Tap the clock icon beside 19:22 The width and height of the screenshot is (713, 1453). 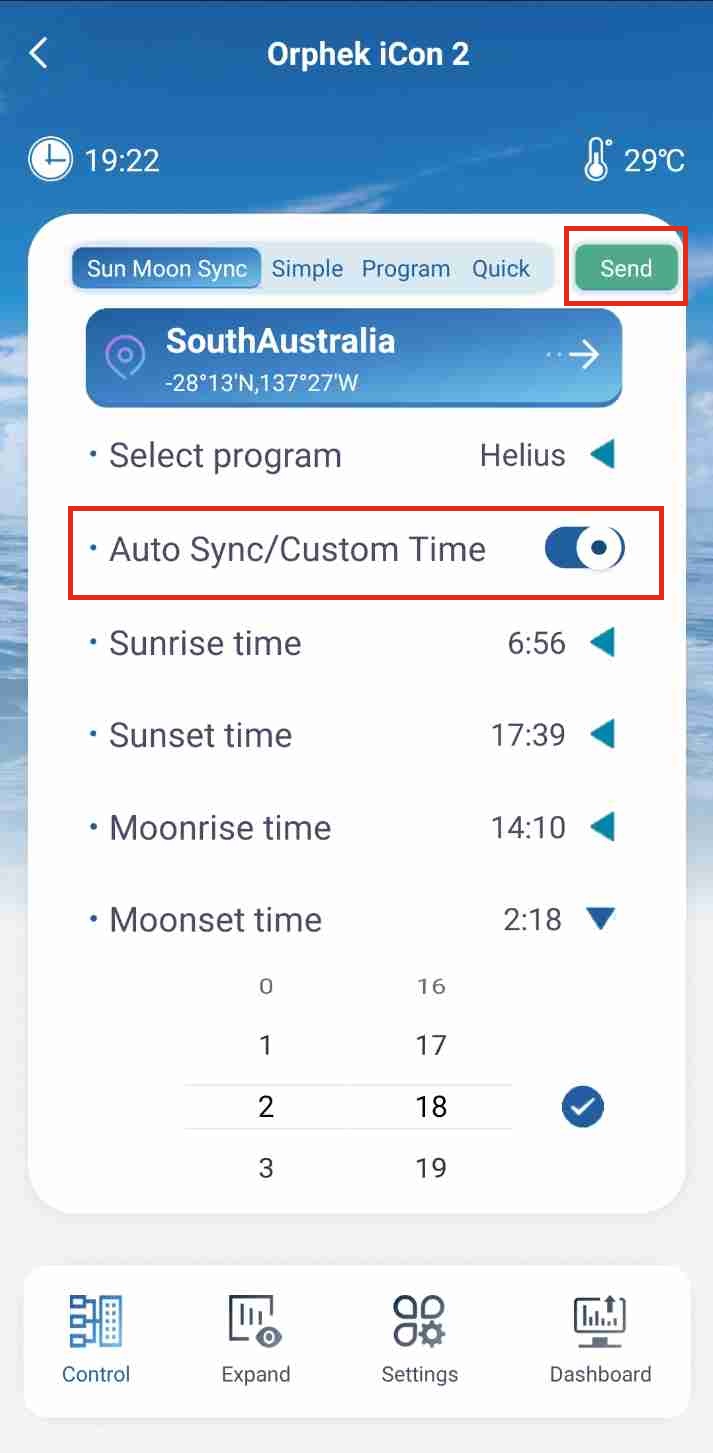click(50, 160)
